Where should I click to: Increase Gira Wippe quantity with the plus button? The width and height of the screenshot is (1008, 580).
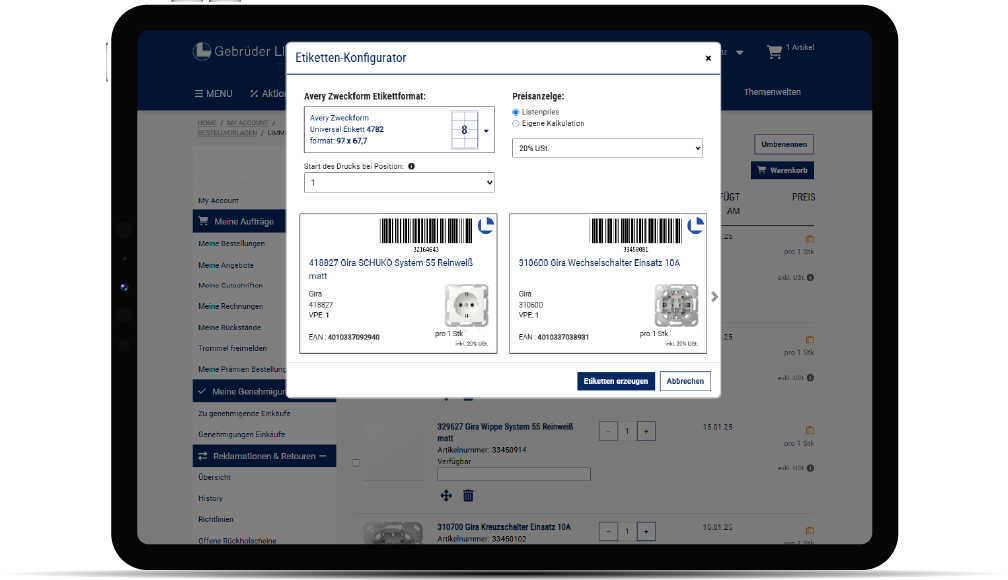point(646,431)
